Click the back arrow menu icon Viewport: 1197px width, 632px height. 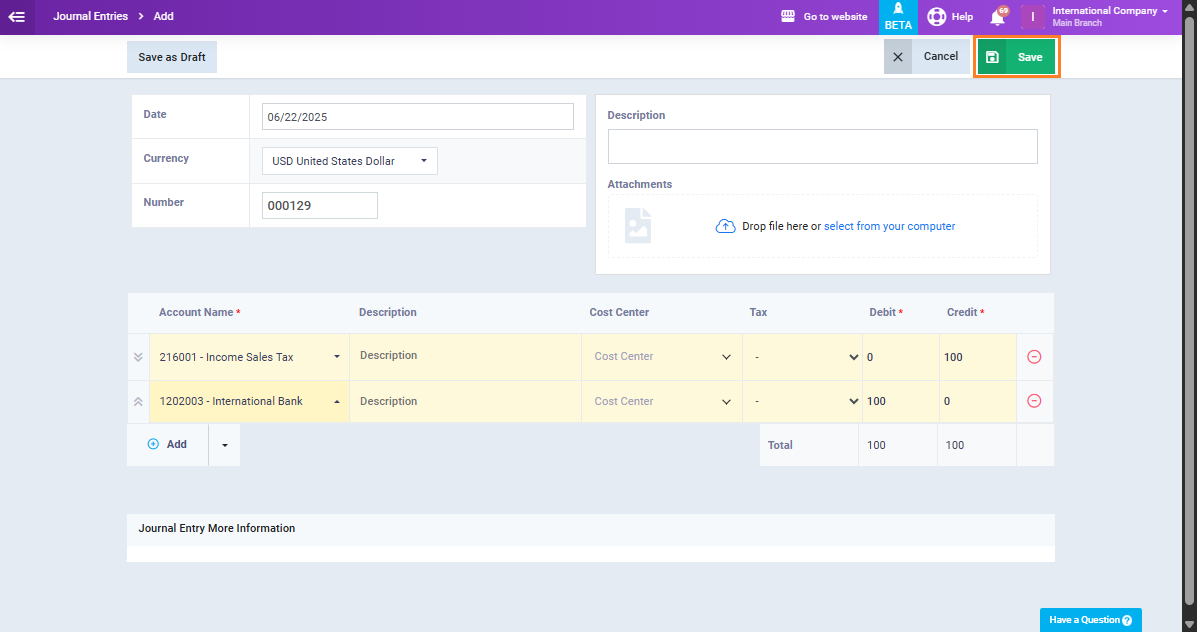pyautogui.click(x=17, y=17)
